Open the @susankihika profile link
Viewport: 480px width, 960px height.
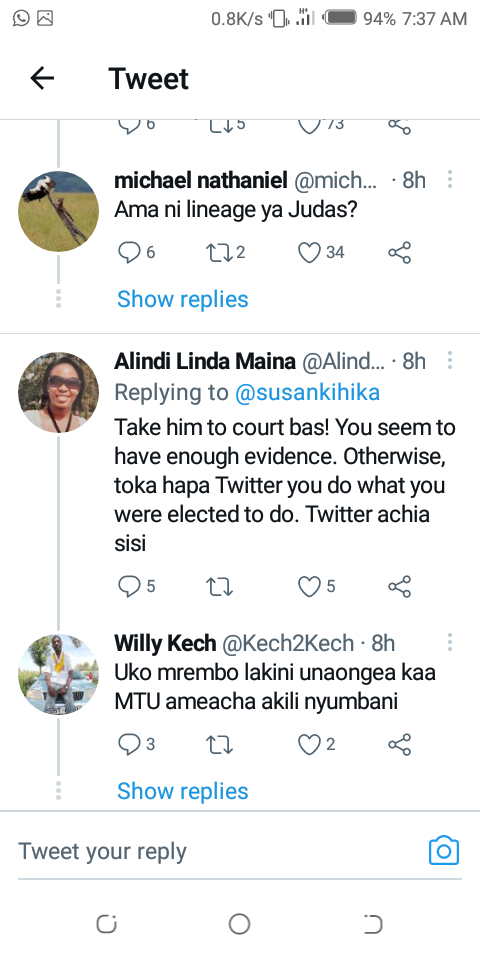tap(307, 392)
